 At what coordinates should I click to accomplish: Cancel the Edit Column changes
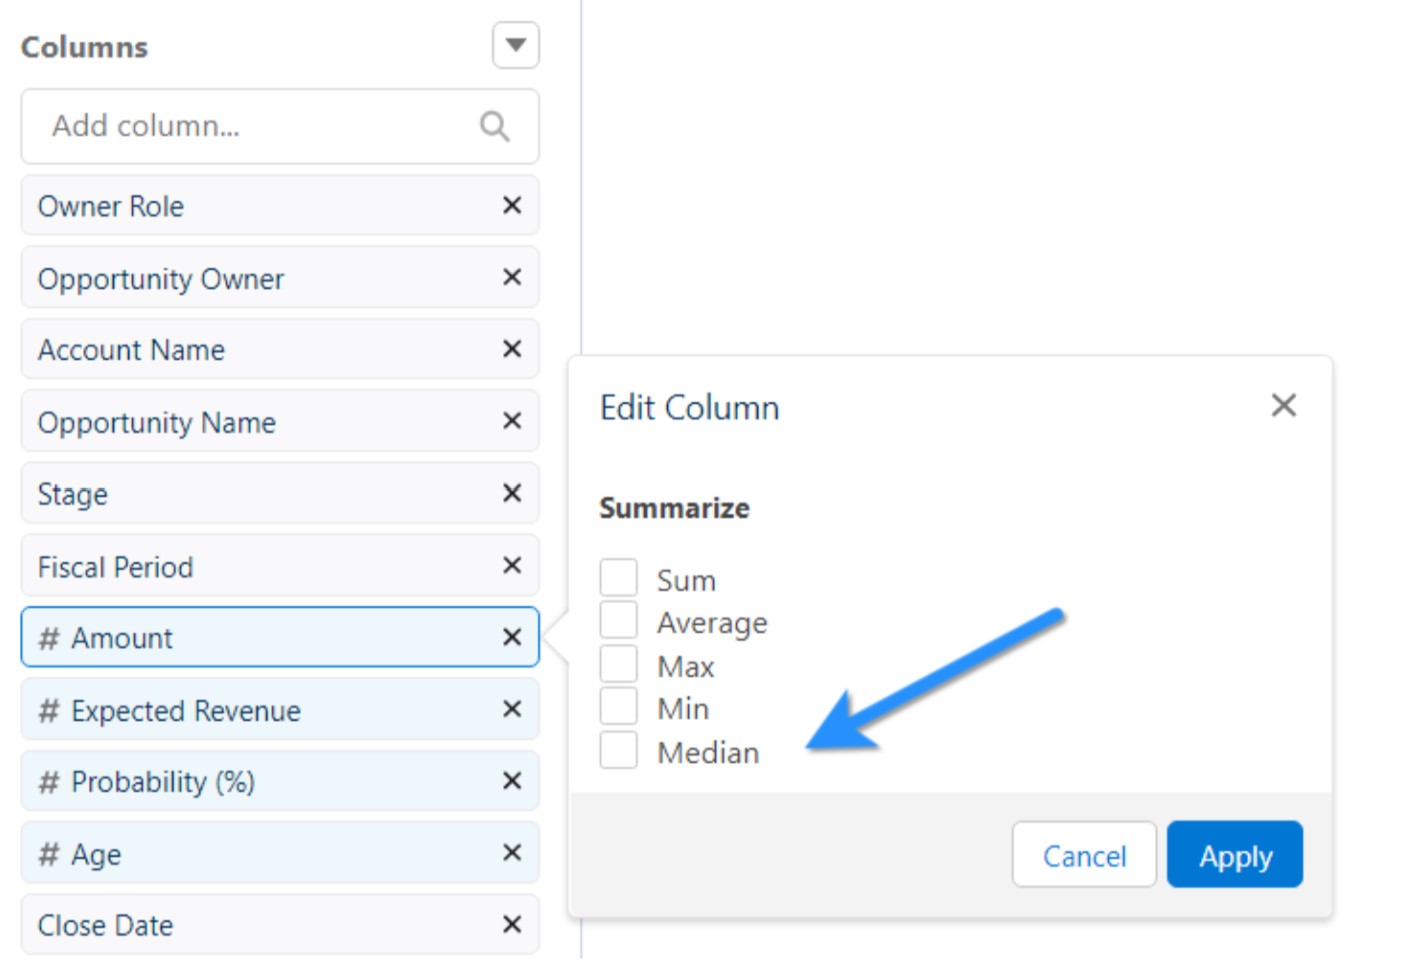[x=1084, y=855]
